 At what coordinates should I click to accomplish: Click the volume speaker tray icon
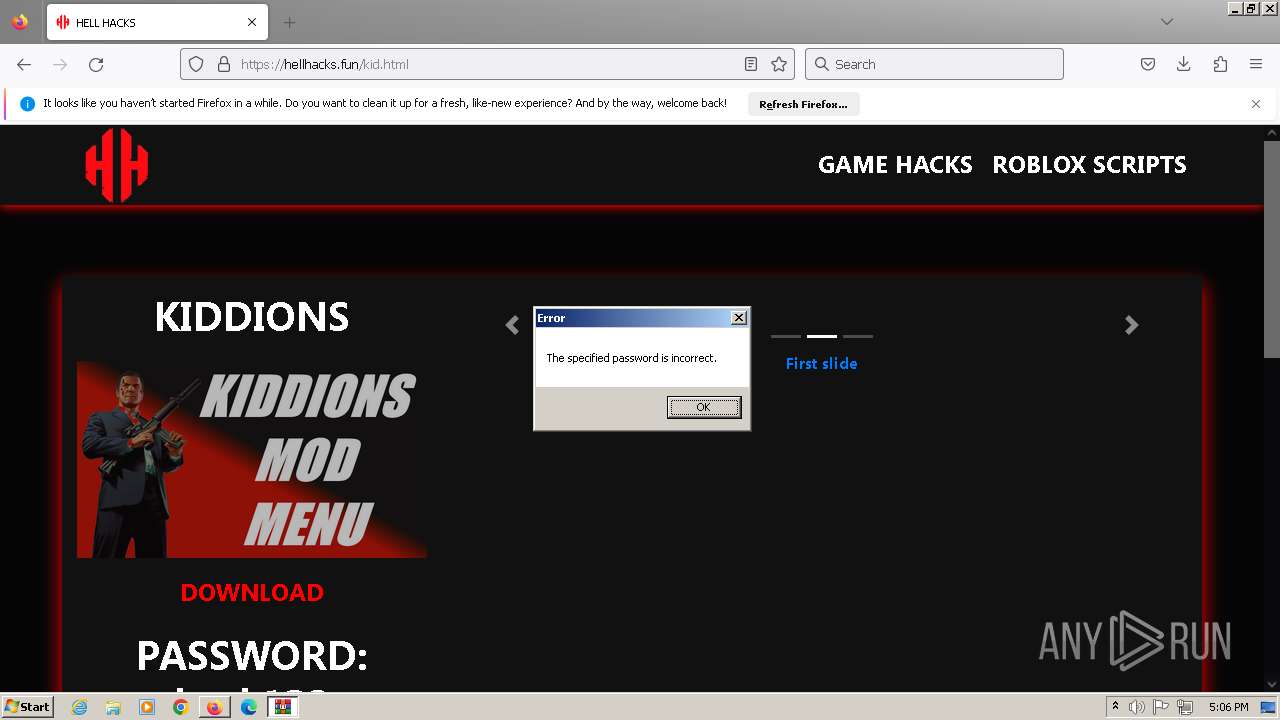(1137, 707)
